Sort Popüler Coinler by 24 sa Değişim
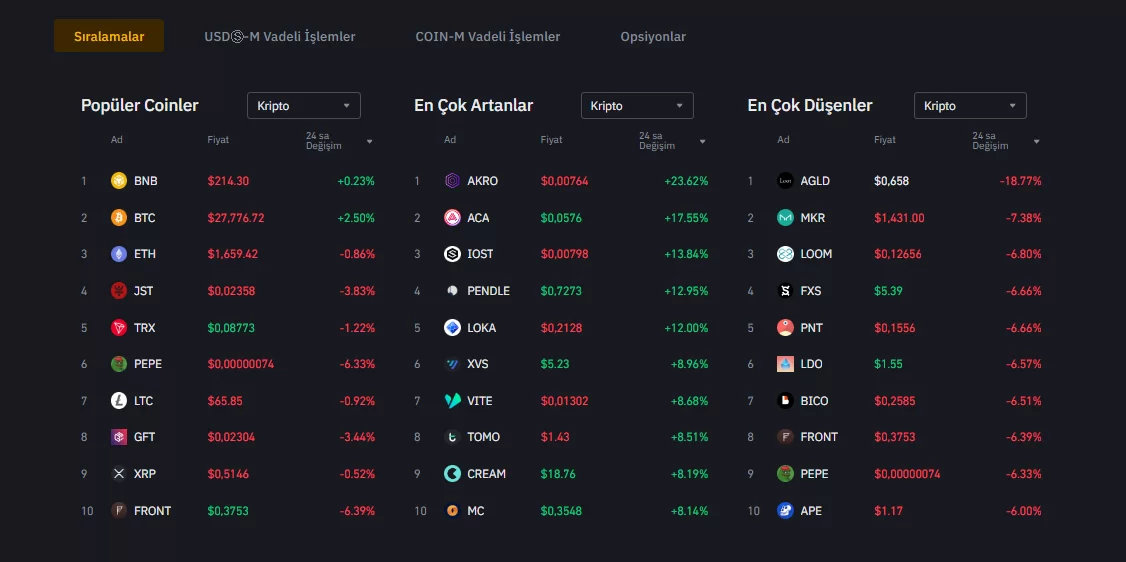The image size is (1126, 562). [x=340, y=141]
